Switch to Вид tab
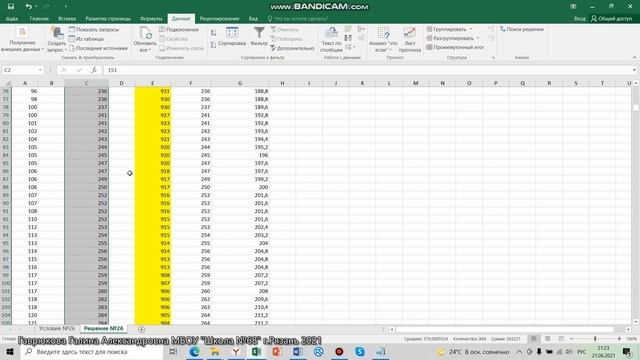 (x=253, y=19)
